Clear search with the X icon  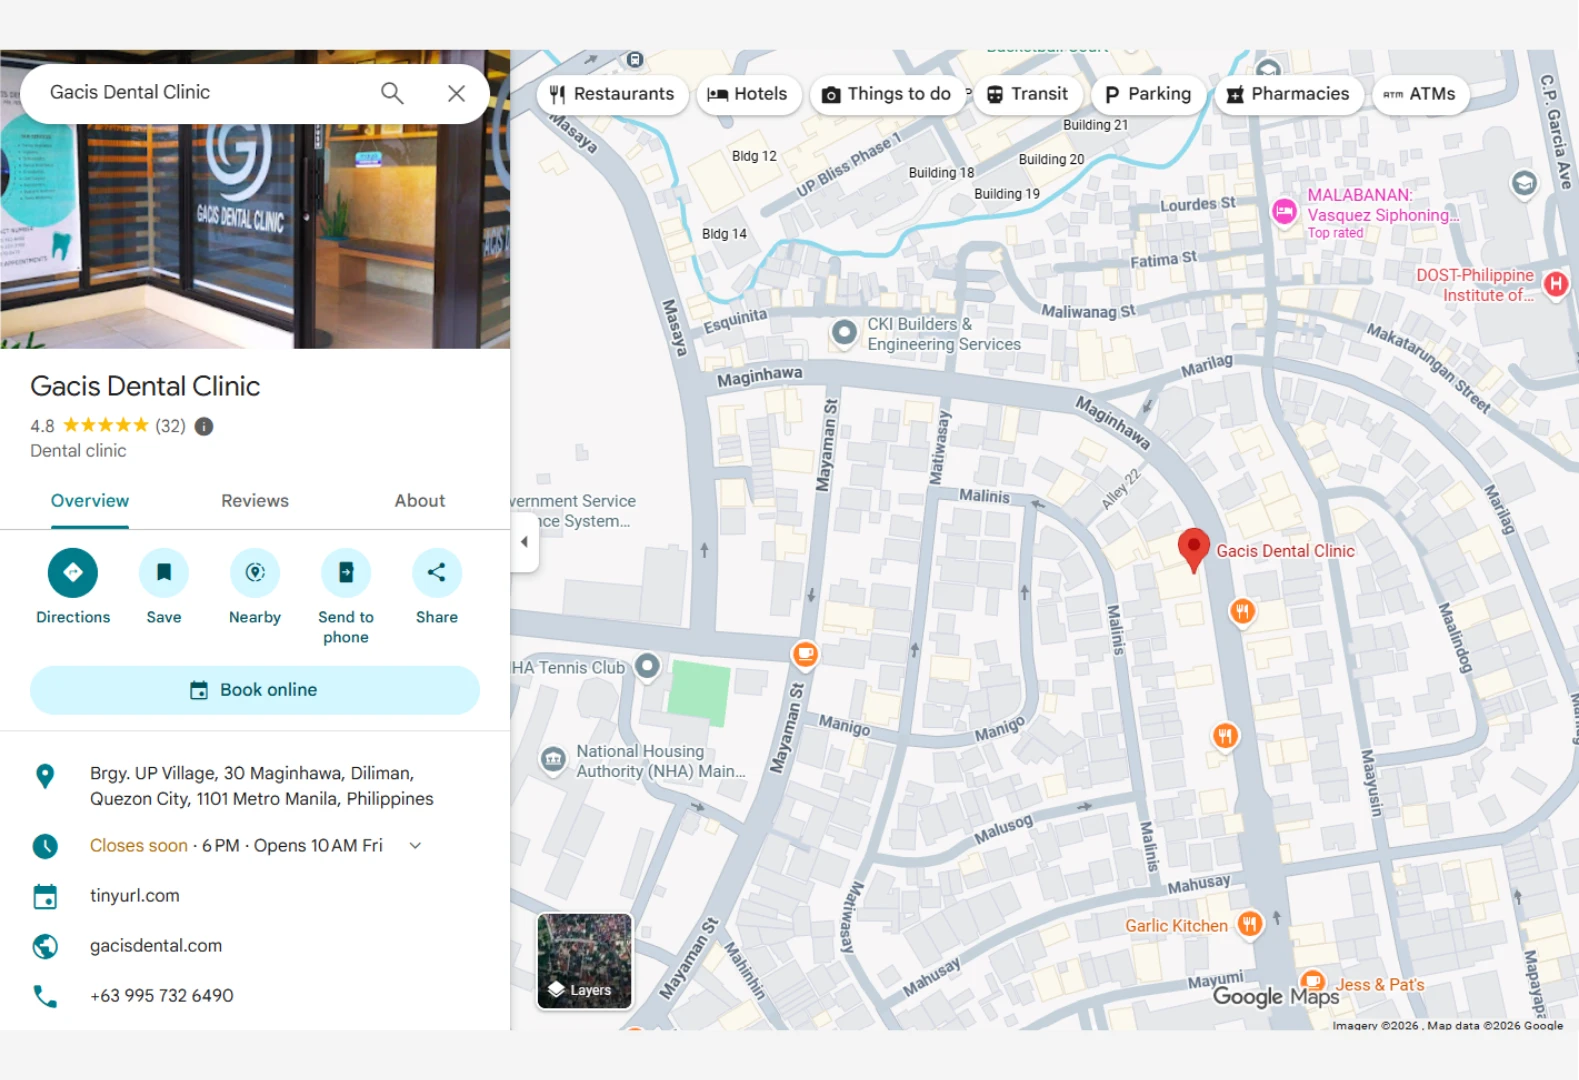pyautogui.click(x=456, y=93)
